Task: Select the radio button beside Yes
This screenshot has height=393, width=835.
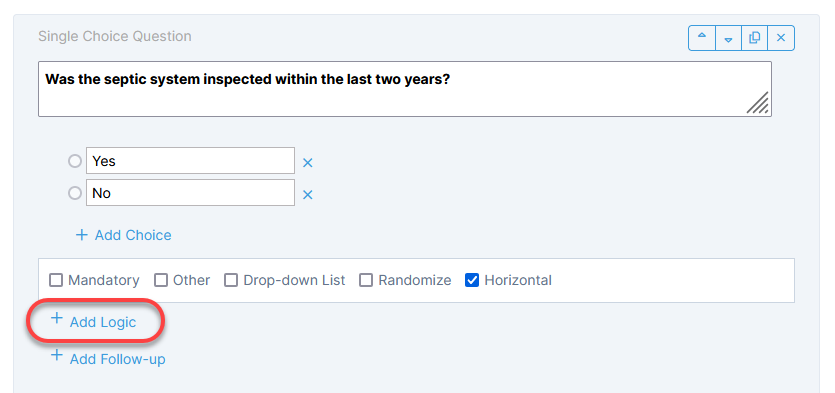Action: [75, 161]
